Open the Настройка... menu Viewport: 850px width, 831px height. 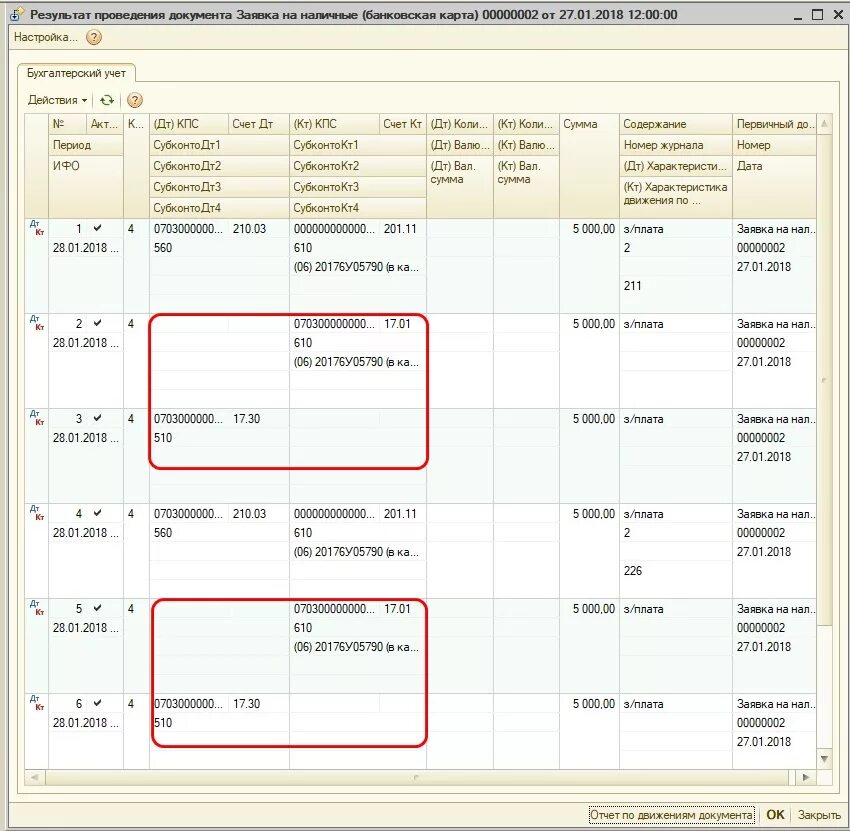point(46,37)
